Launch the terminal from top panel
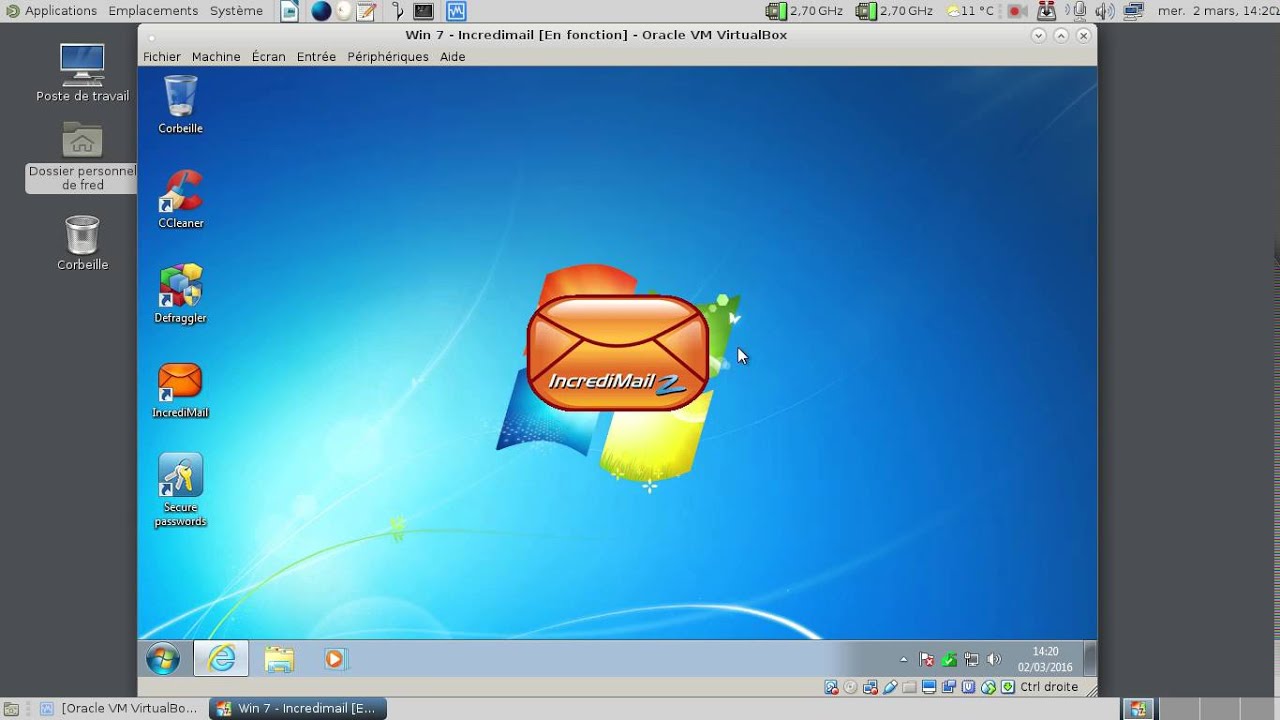The height and width of the screenshot is (720, 1280). (424, 11)
